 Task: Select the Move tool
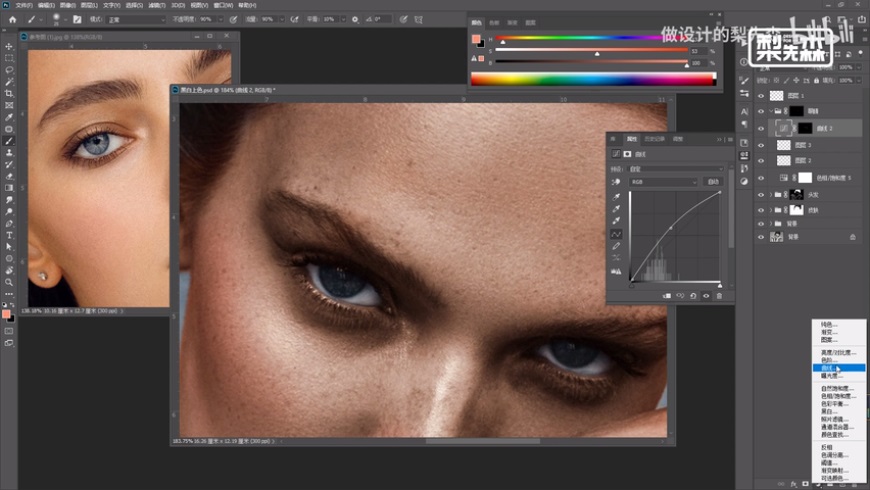[9, 47]
